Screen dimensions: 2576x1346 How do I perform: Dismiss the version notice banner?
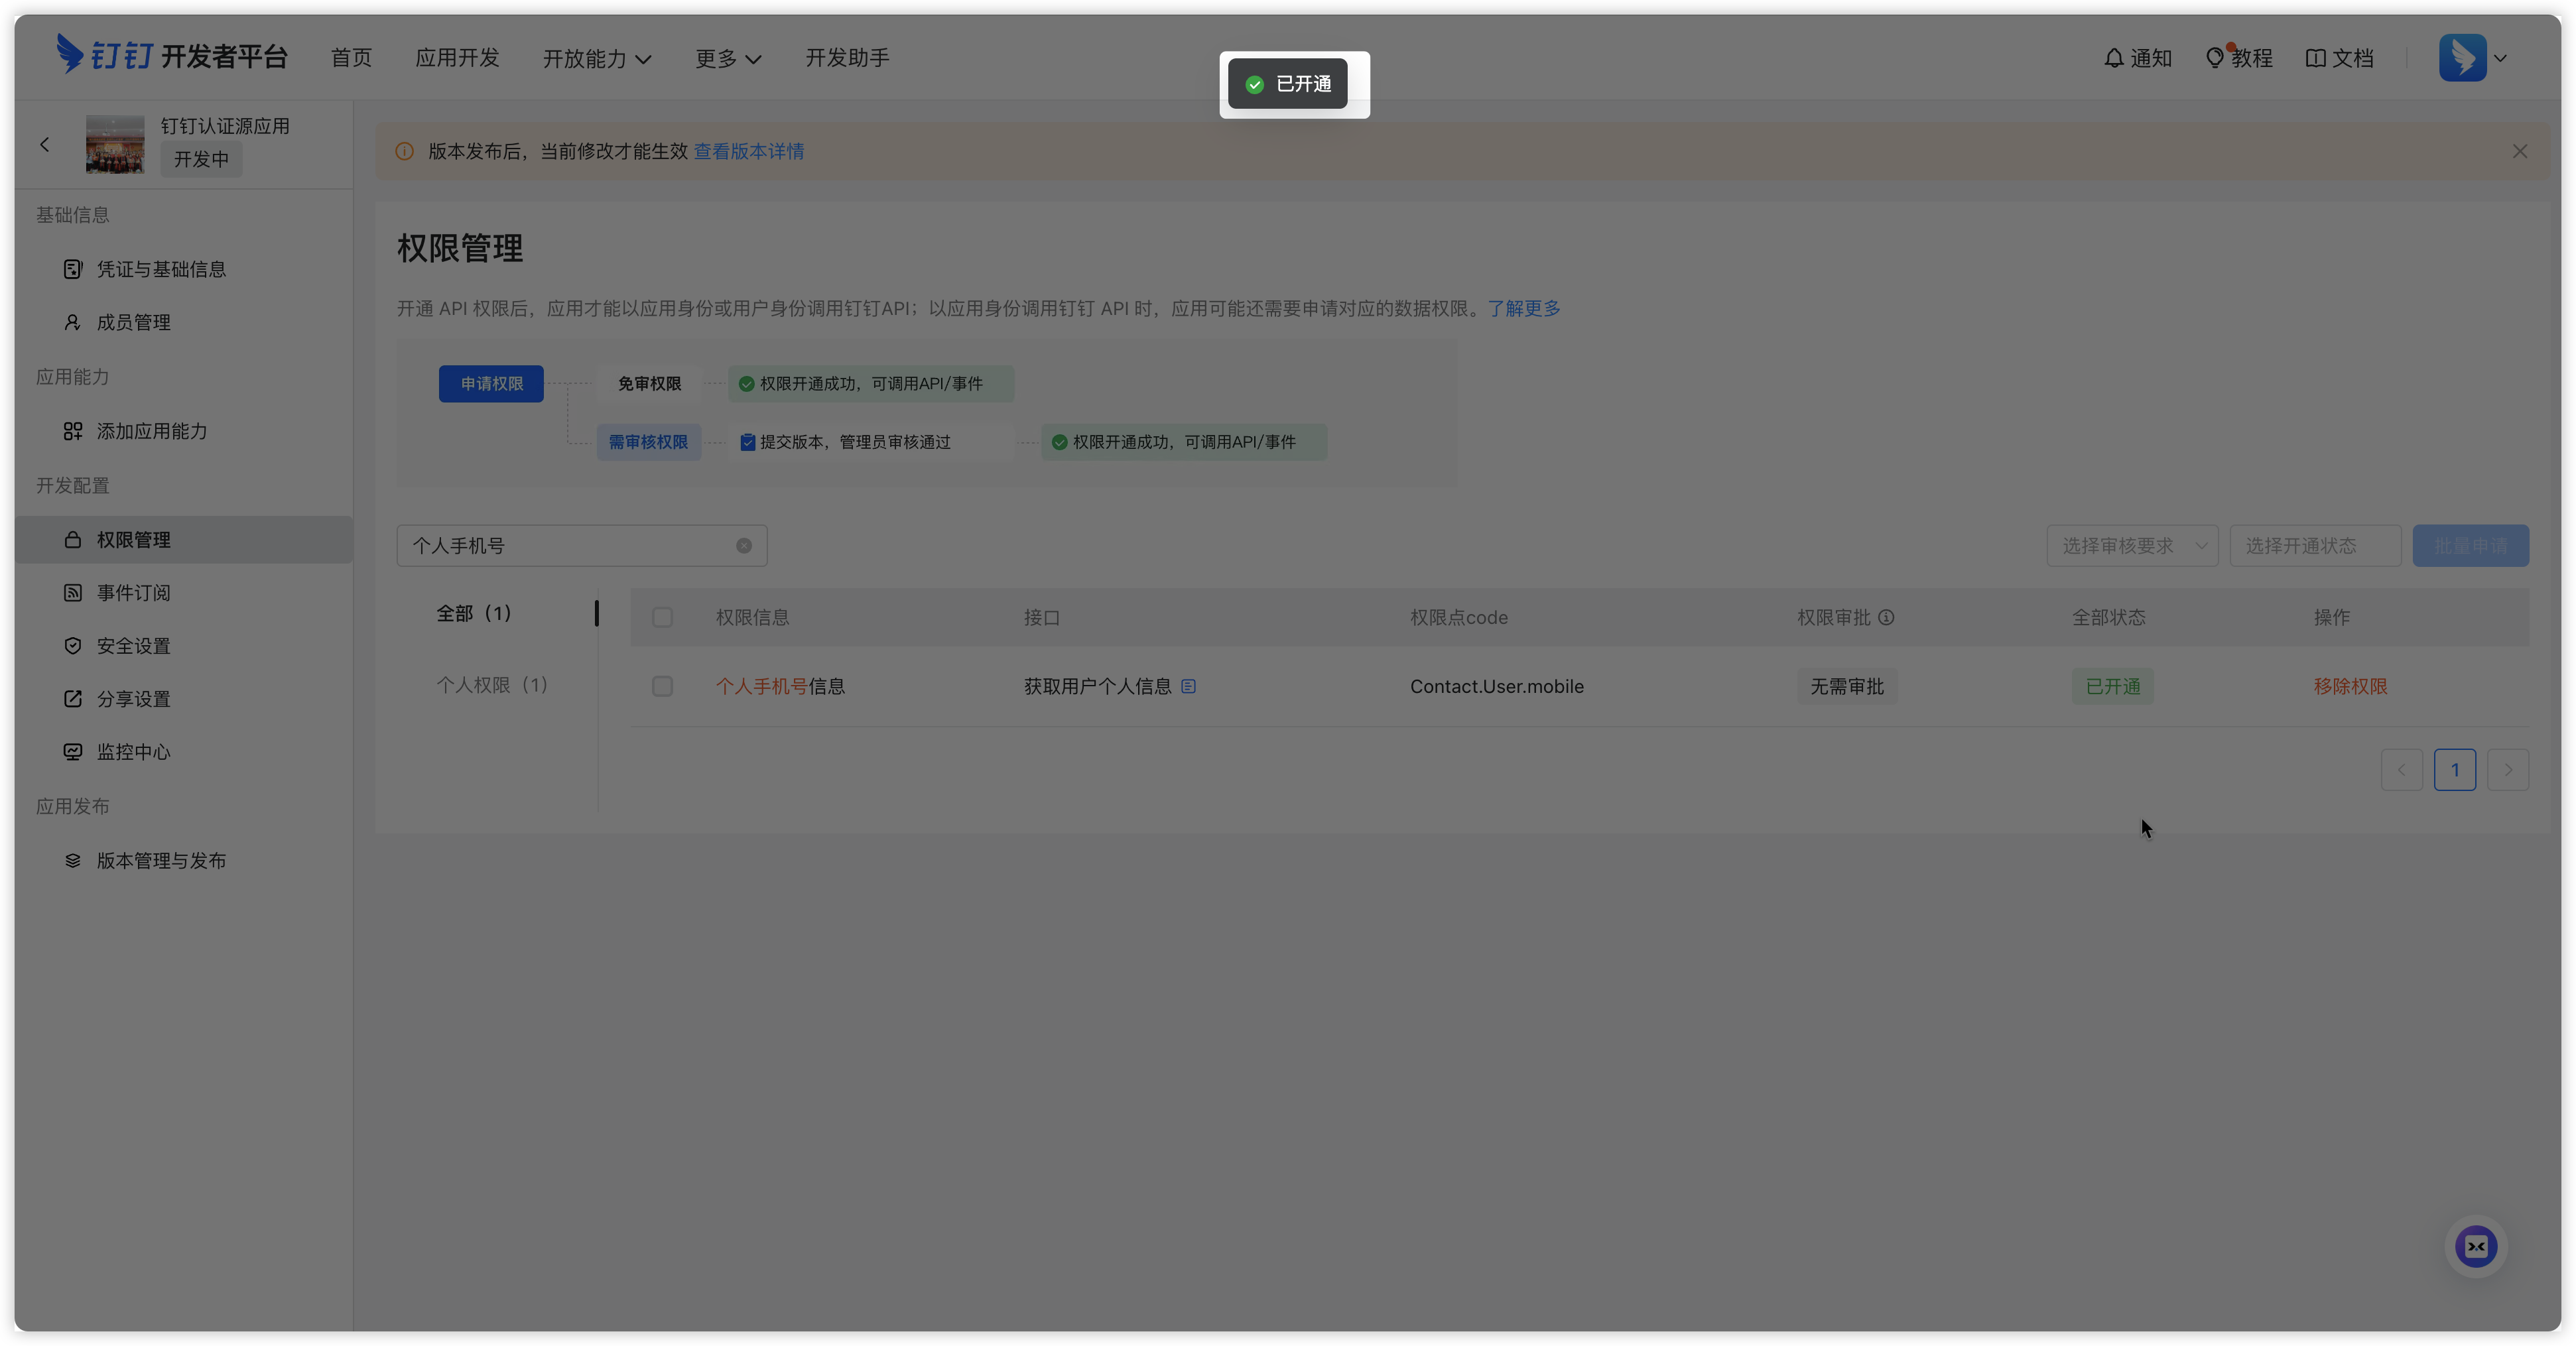(2519, 151)
